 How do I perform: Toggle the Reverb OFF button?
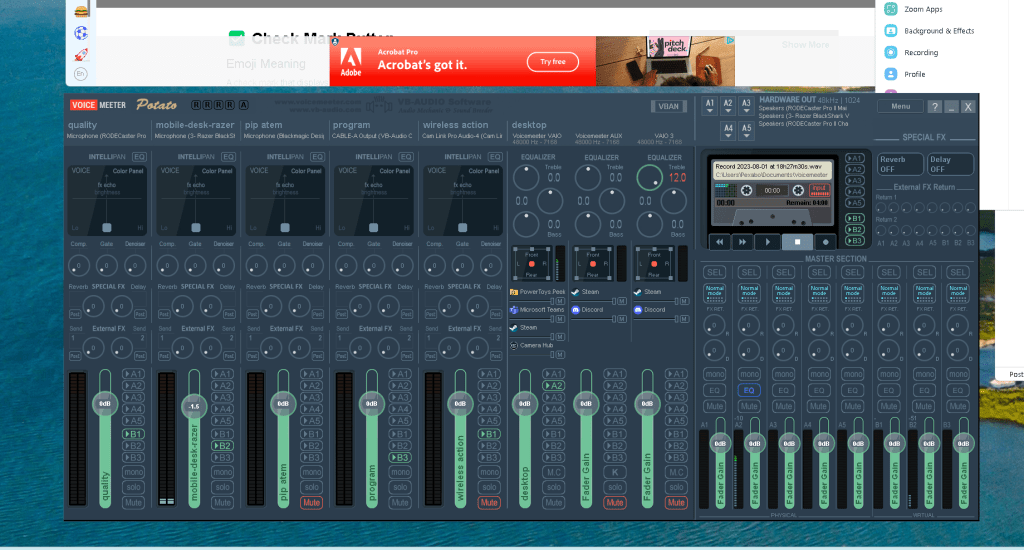(x=899, y=164)
